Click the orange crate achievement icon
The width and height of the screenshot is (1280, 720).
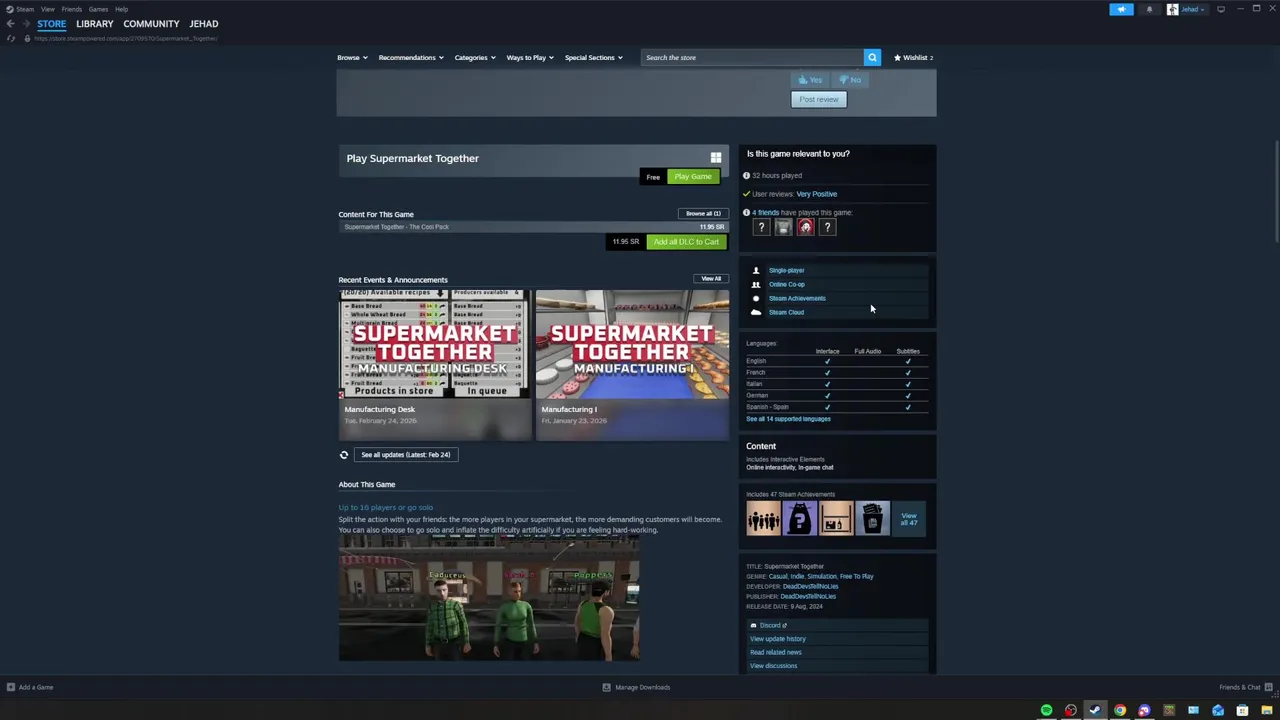pos(836,518)
